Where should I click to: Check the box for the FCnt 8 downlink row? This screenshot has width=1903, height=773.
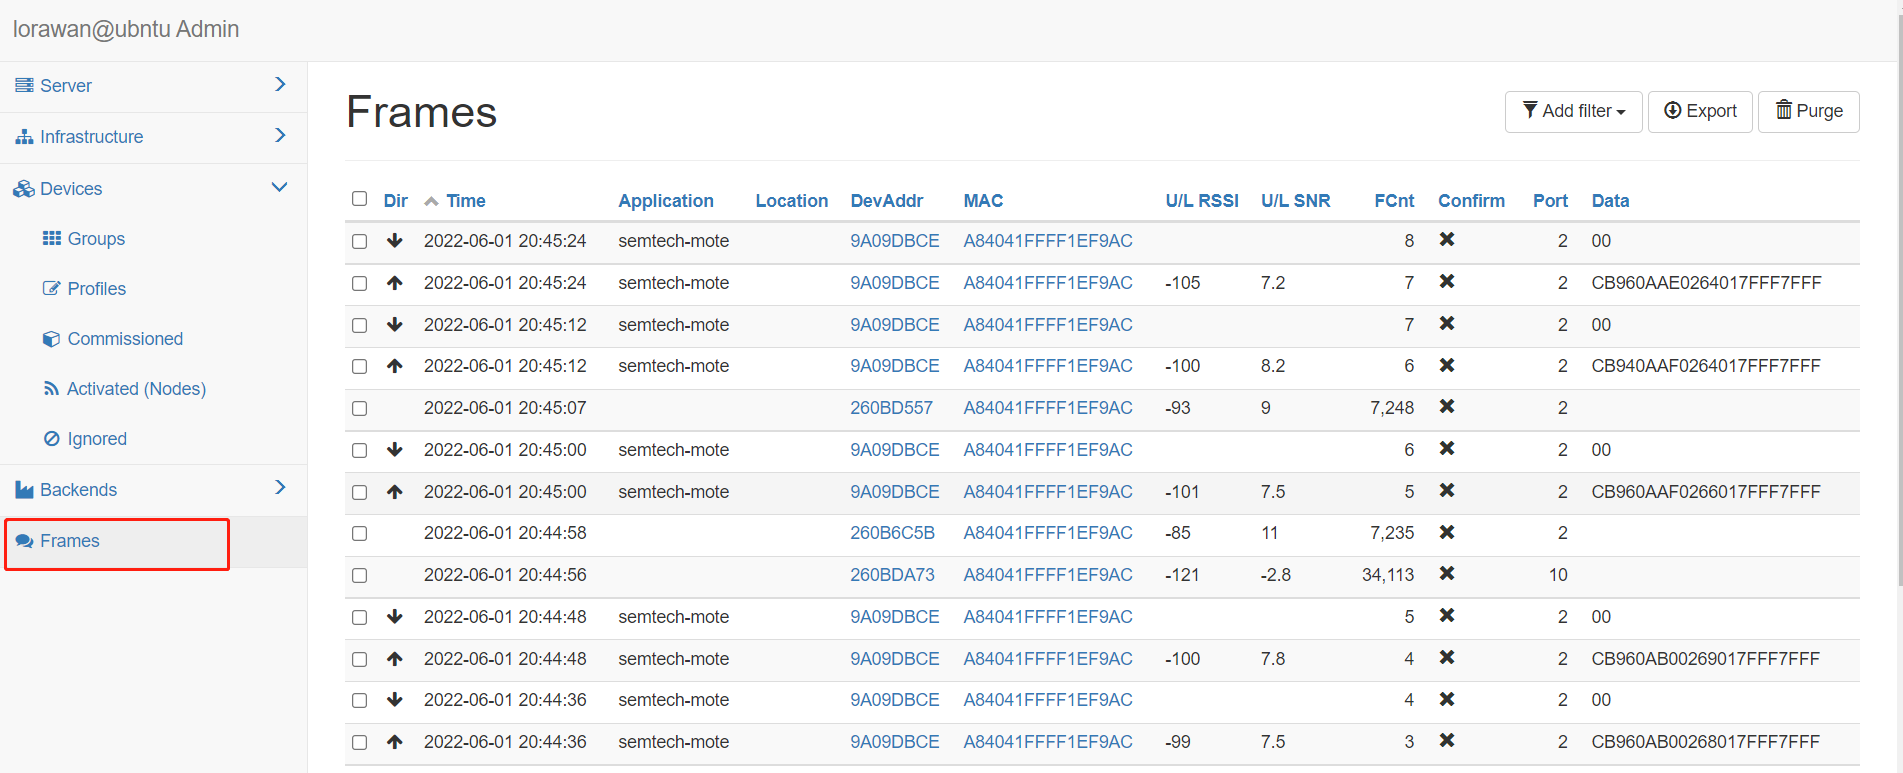coord(360,241)
